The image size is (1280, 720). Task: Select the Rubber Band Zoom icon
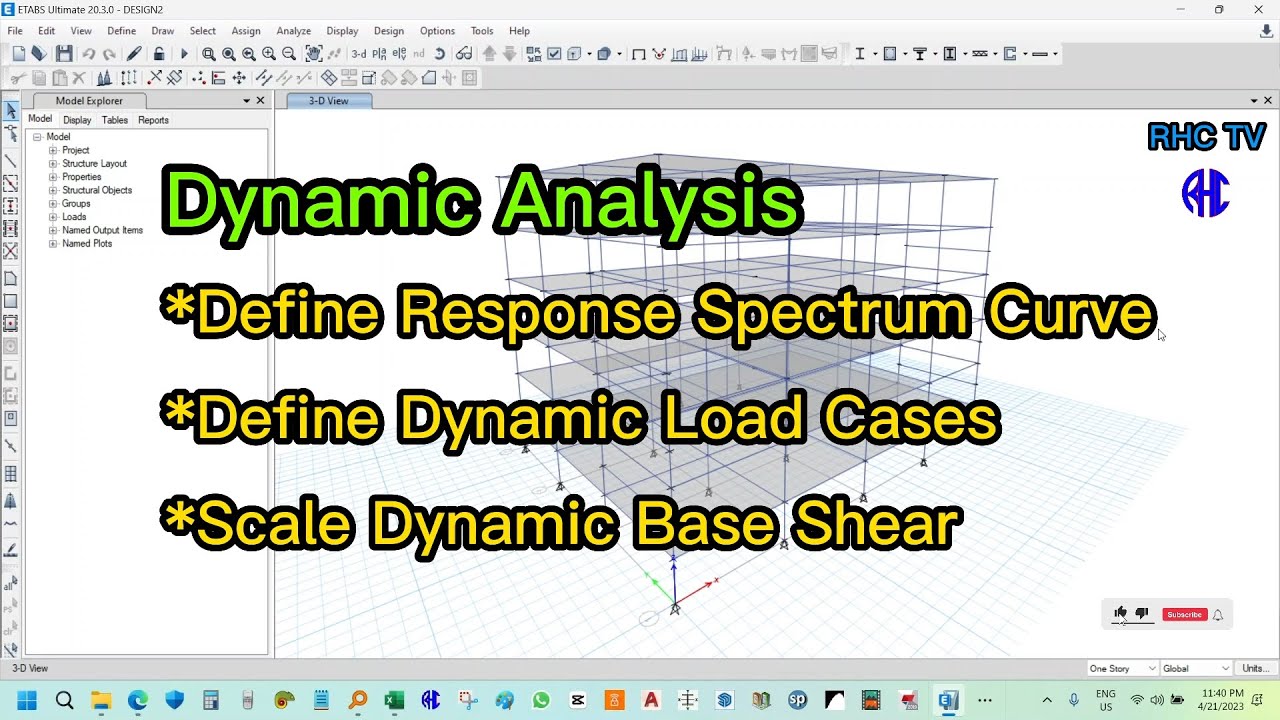pos(208,54)
